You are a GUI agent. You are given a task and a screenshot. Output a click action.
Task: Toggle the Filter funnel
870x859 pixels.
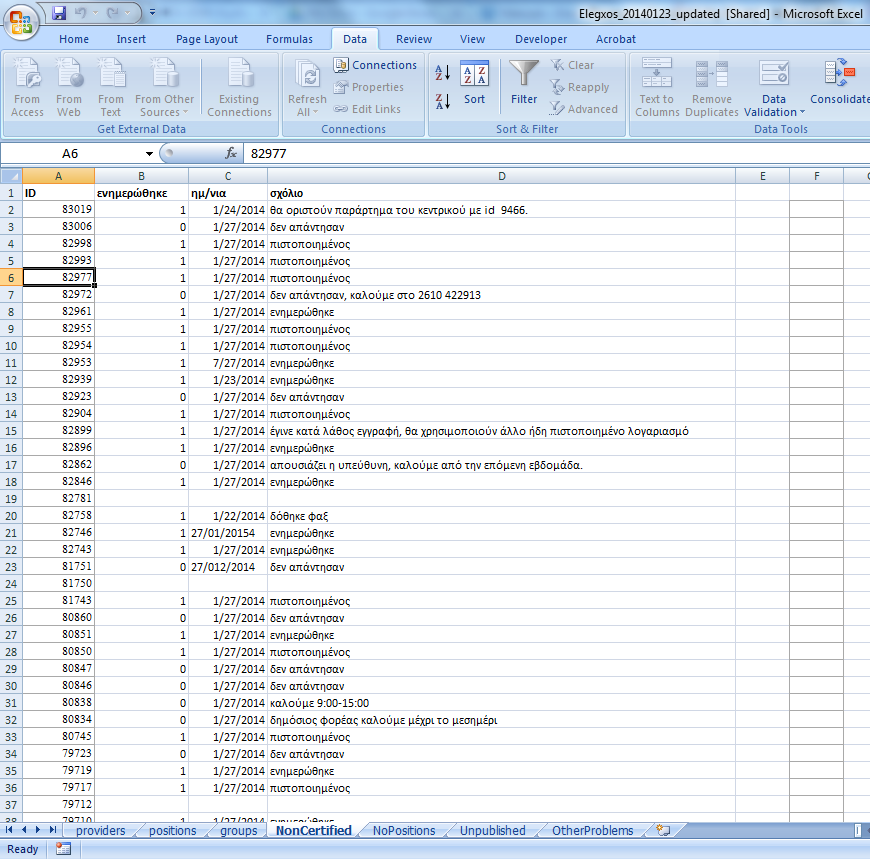pos(524,82)
